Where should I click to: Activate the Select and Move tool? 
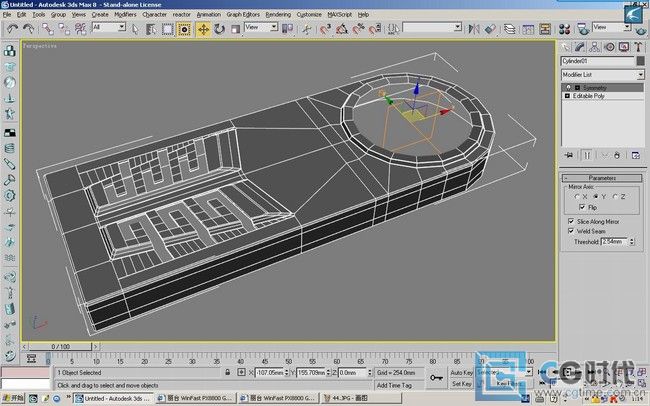point(203,29)
